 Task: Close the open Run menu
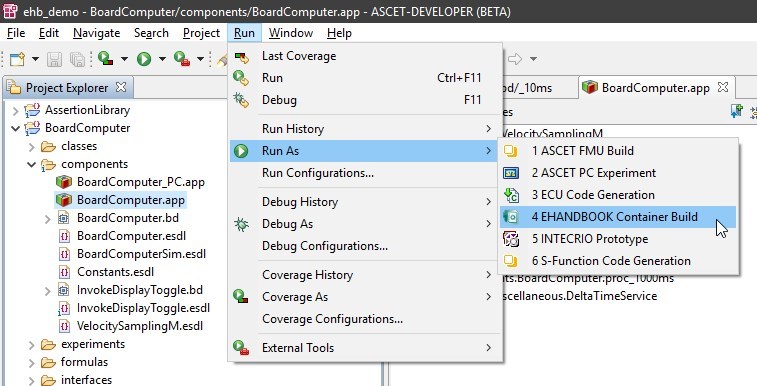[x=244, y=33]
